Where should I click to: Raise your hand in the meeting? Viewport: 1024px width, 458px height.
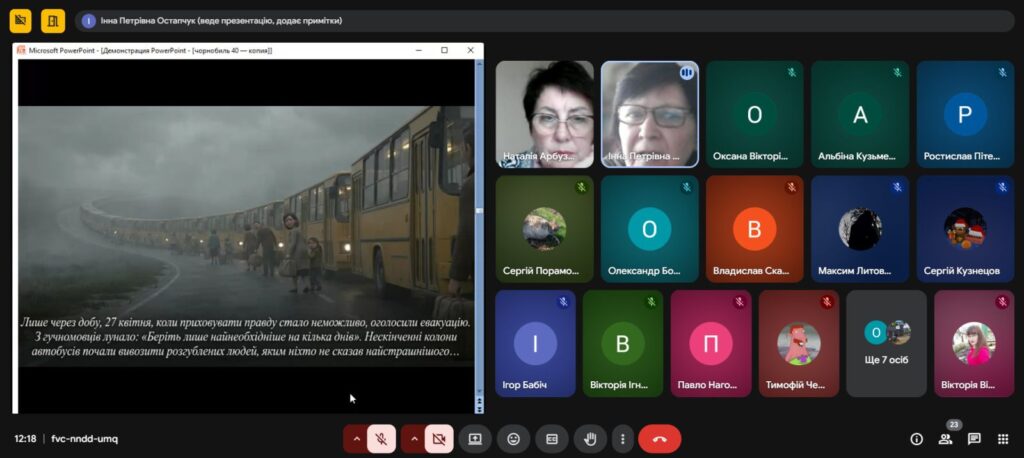click(x=590, y=438)
